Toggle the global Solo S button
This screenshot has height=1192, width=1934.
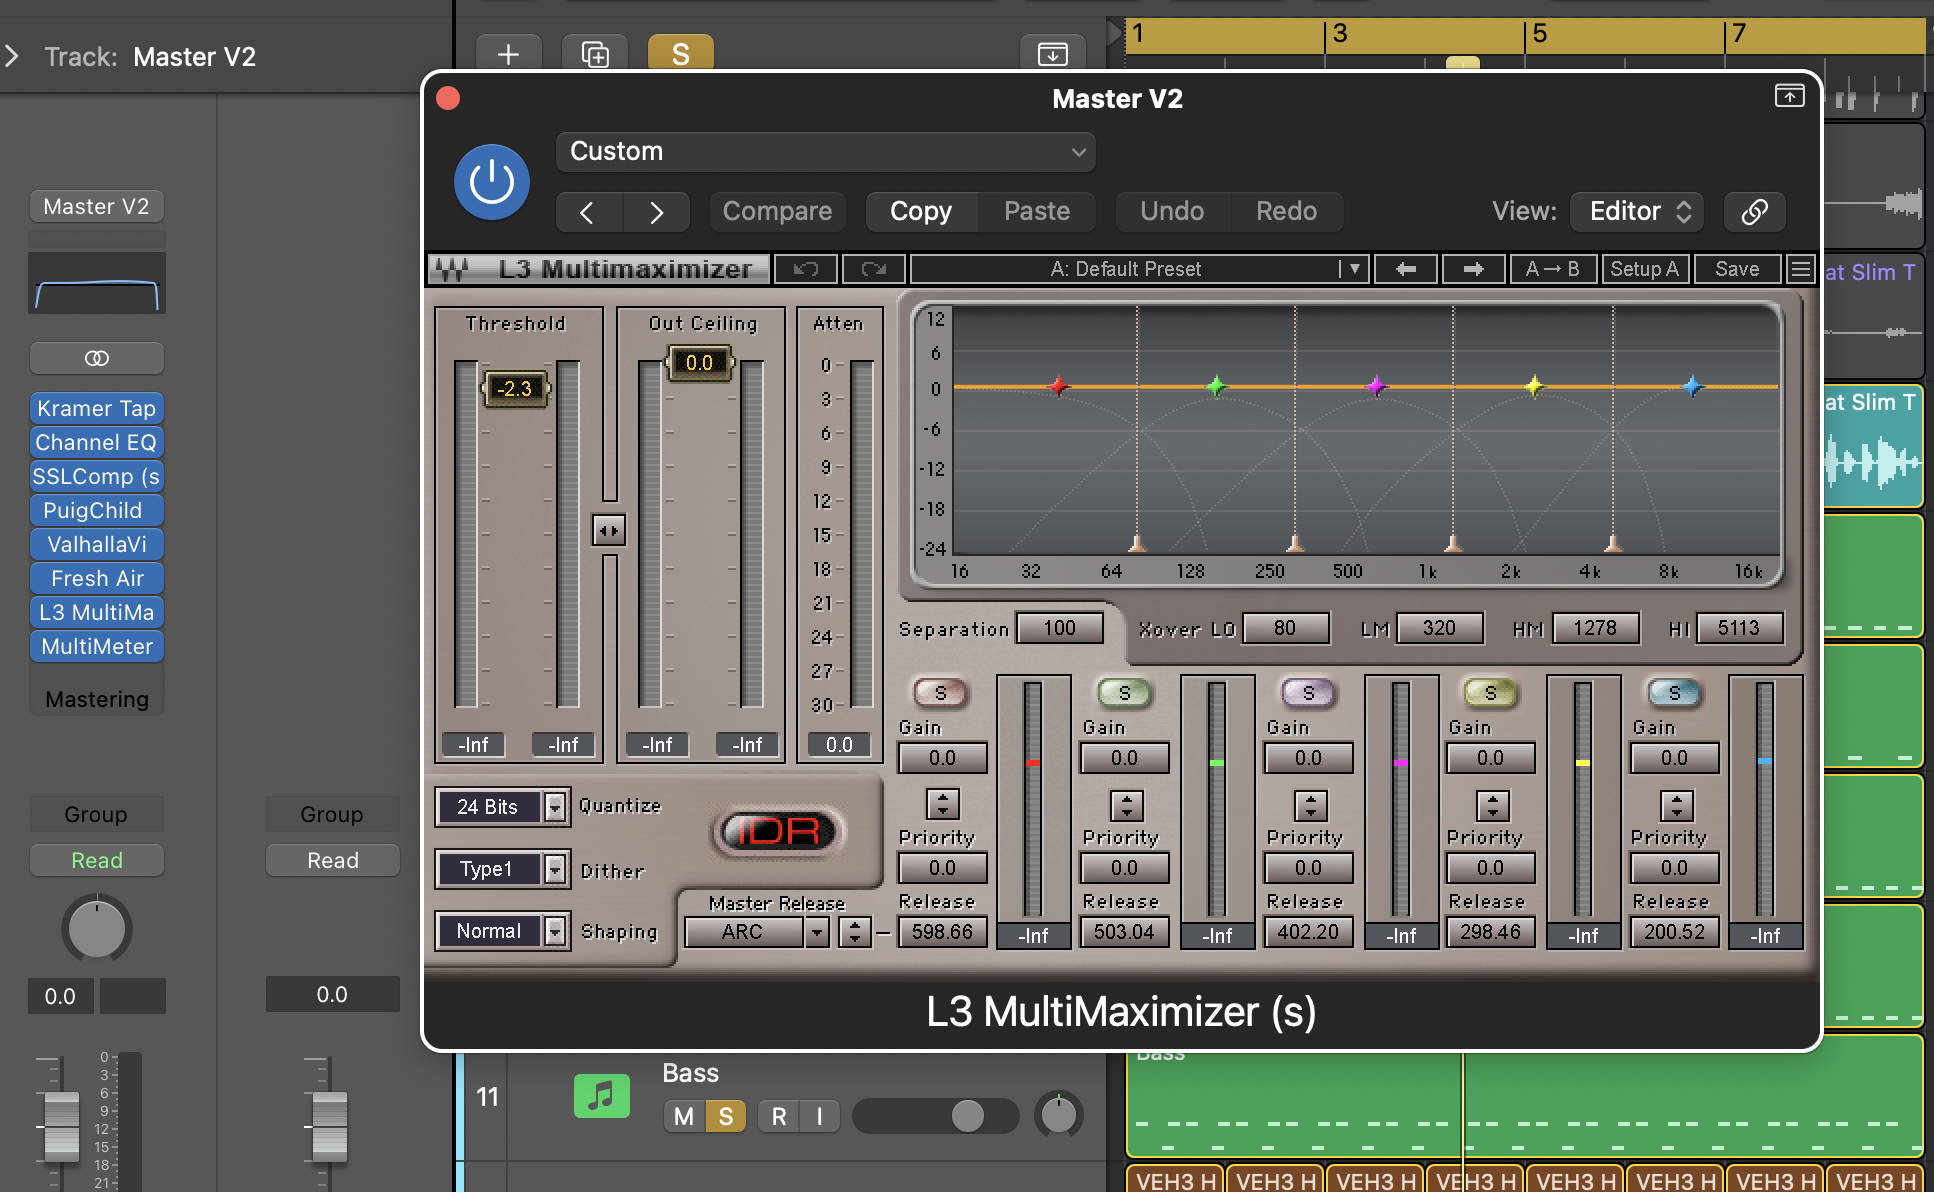tap(681, 54)
